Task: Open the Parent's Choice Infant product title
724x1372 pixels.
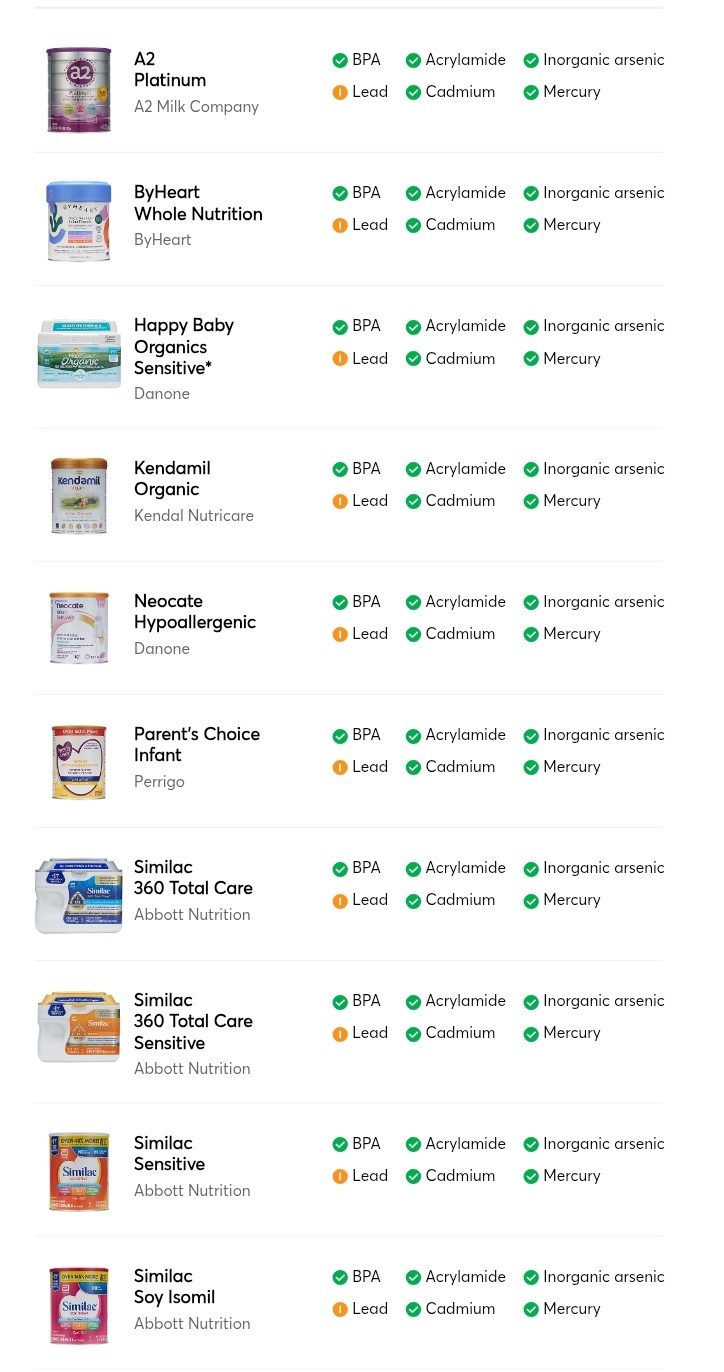Action: point(197,745)
